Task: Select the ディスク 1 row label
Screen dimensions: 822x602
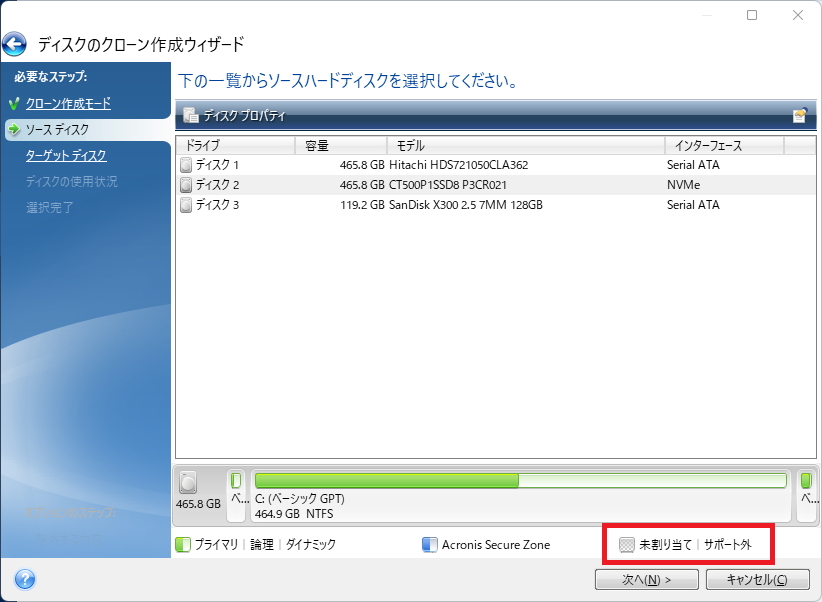Action: (218, 165)
